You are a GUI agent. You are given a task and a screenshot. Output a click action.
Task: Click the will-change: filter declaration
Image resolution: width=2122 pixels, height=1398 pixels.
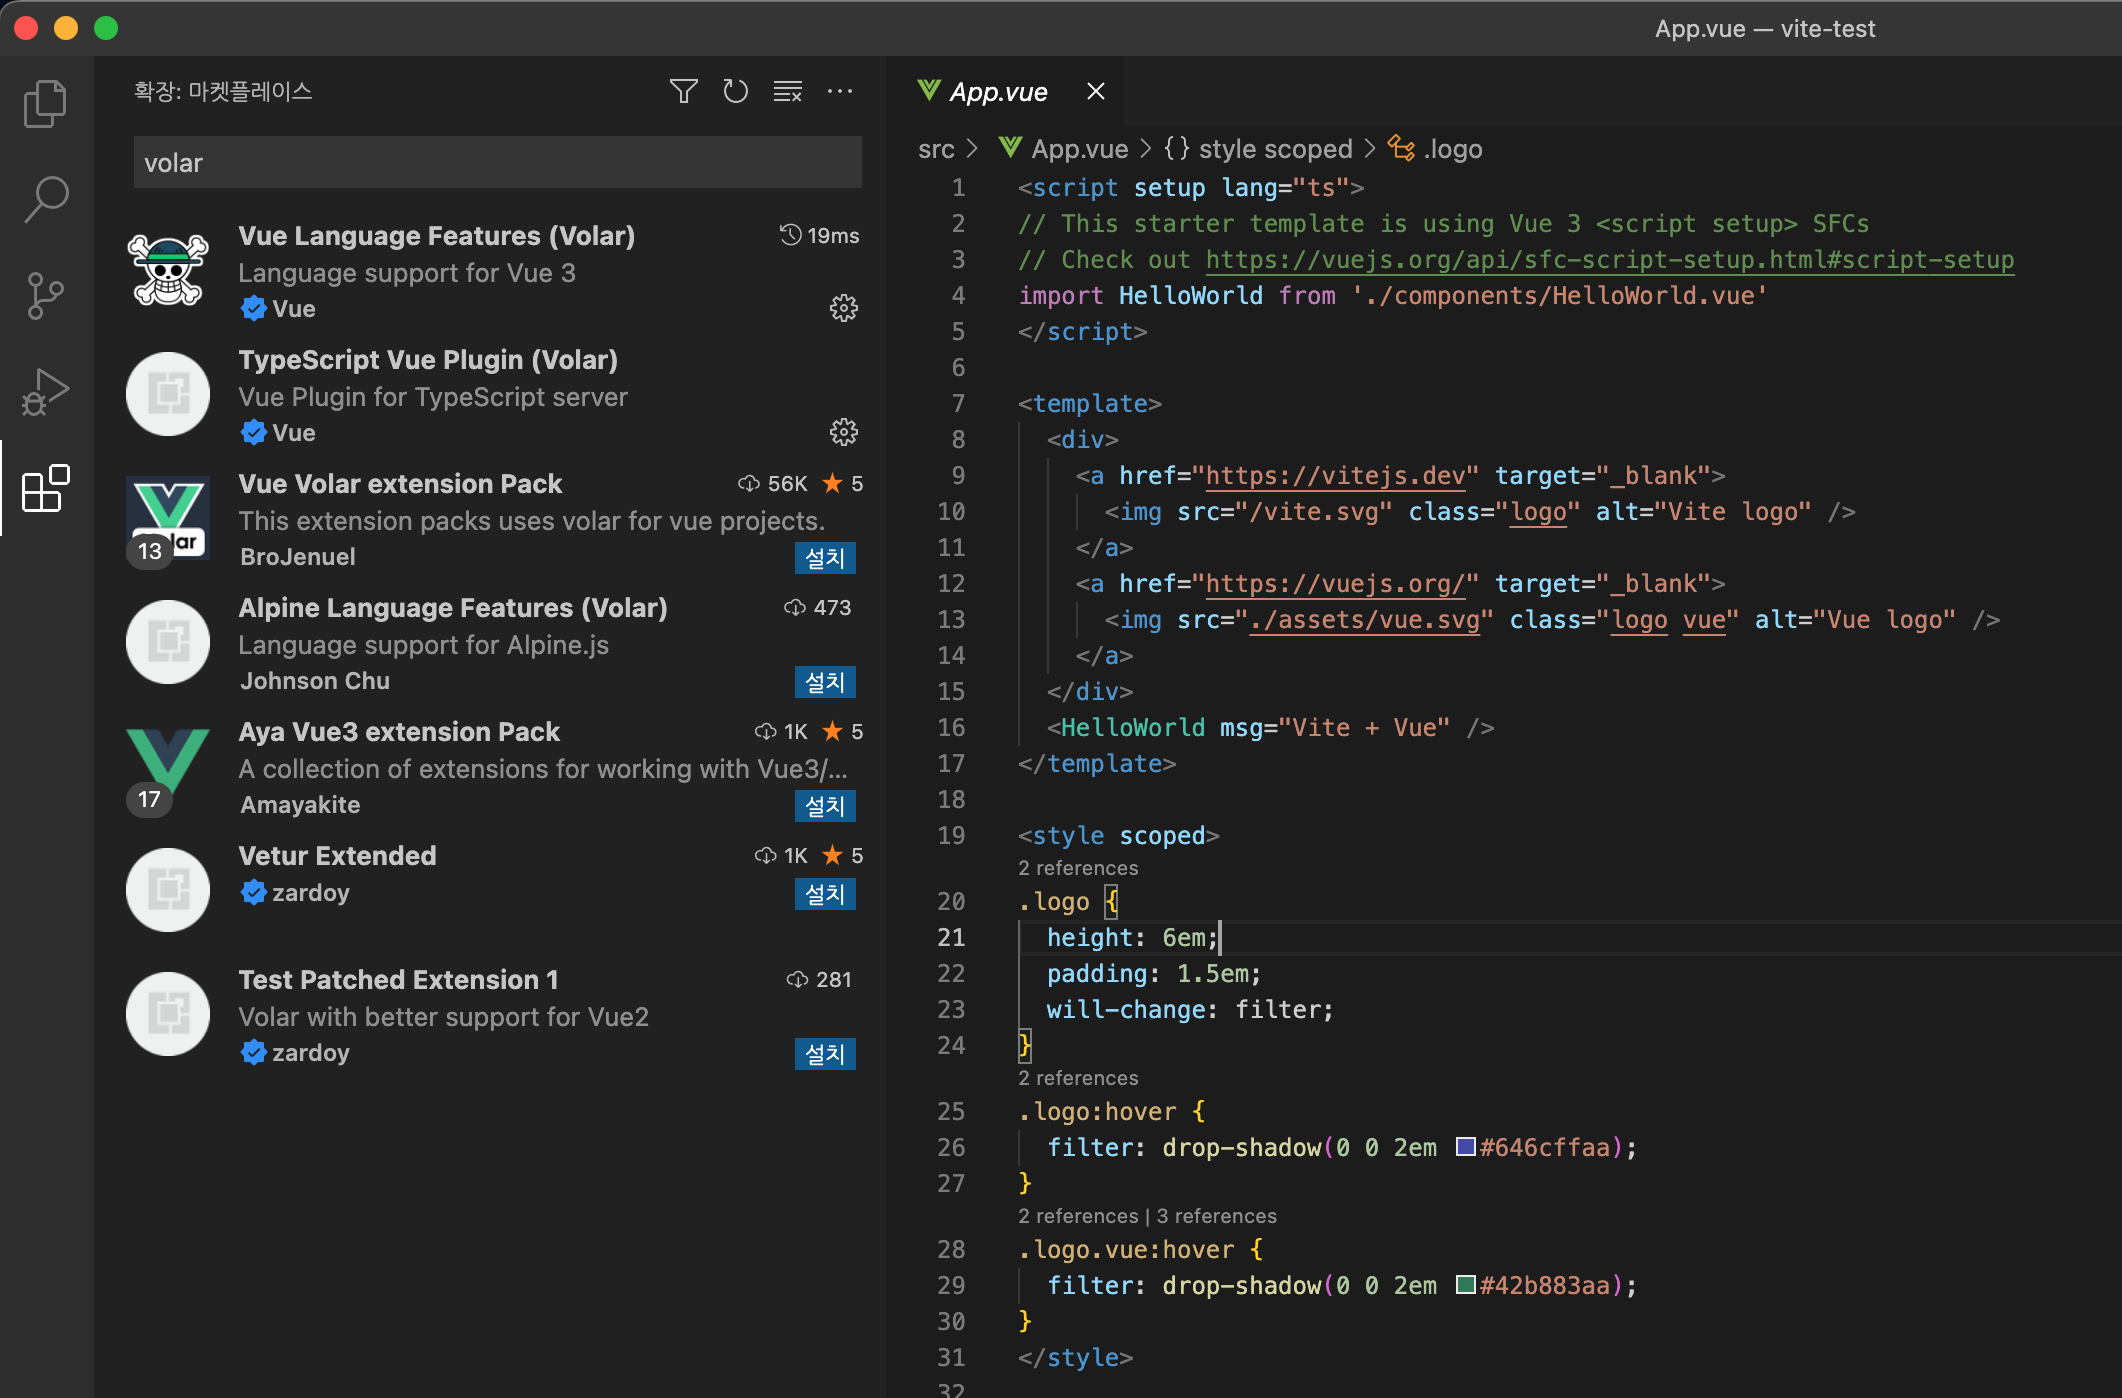1190,1010
